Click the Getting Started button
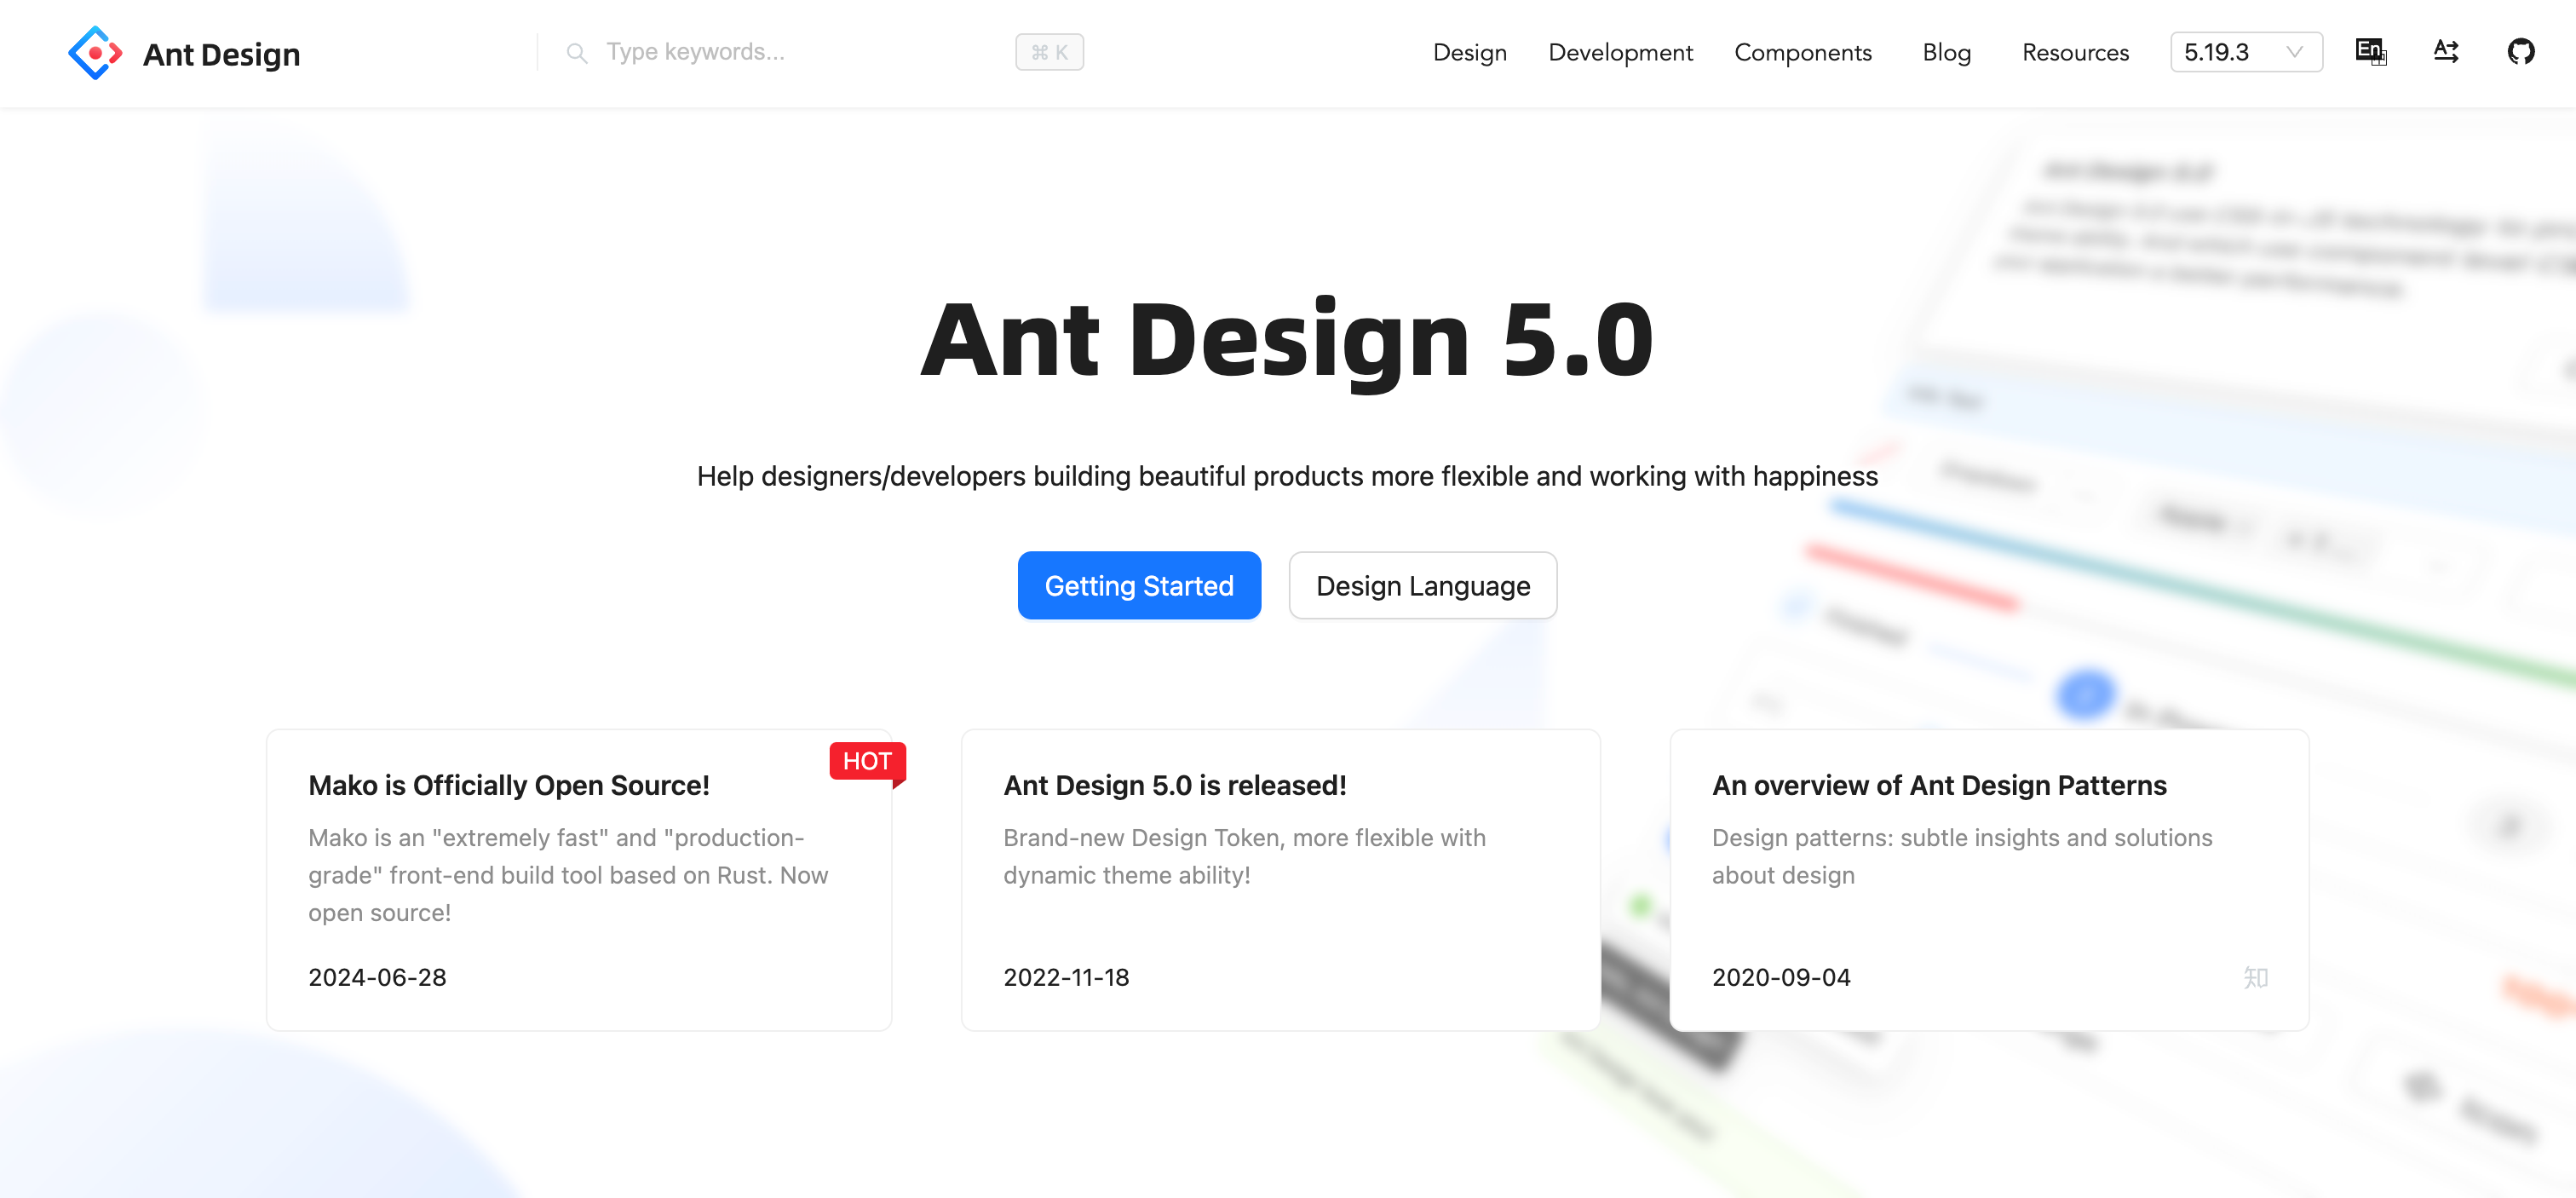Viewport: 2576px width, 1198px height. [1139, 585]
